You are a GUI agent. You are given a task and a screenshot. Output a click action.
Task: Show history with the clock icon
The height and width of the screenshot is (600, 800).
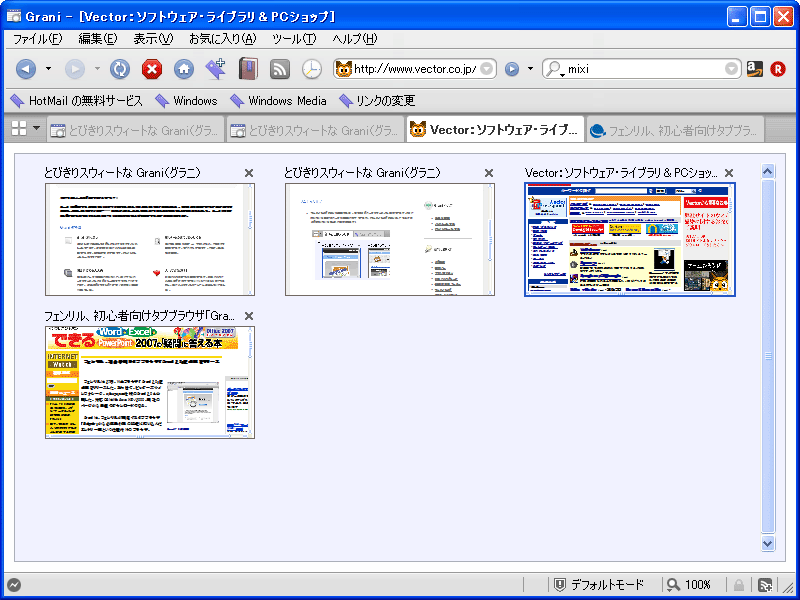[312, 69]
